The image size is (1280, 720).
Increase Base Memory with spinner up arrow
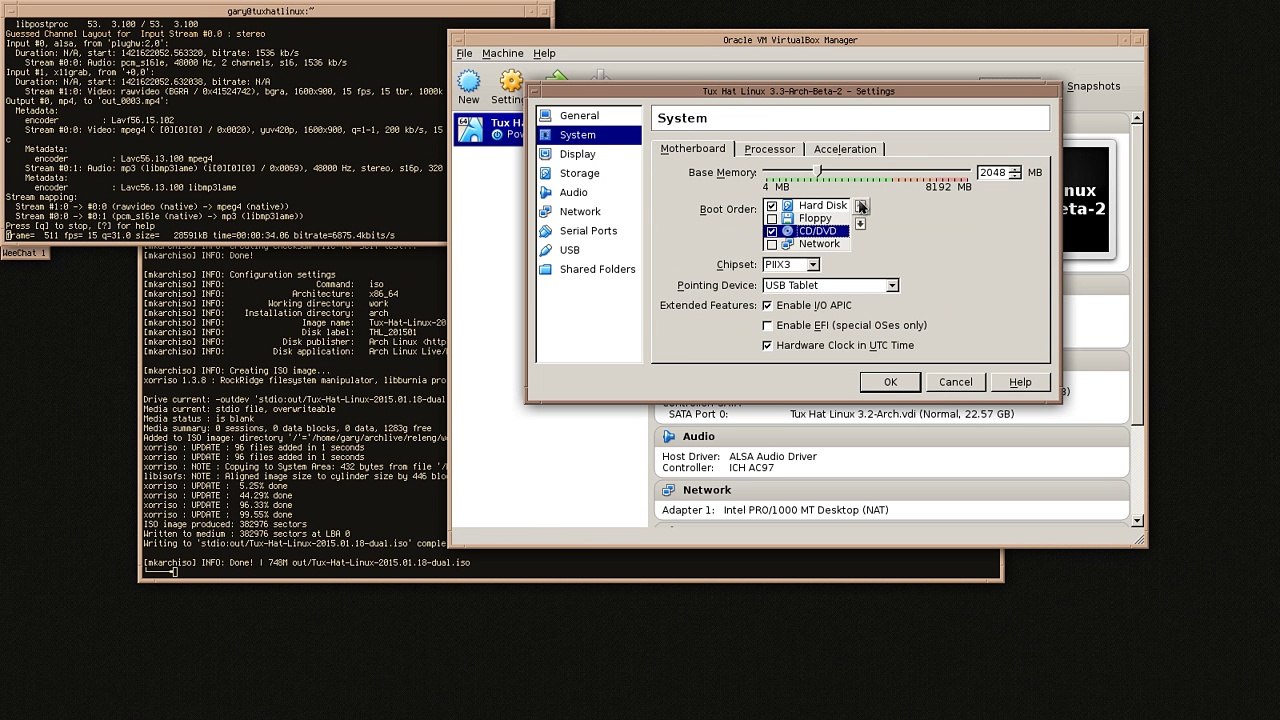1015,169
